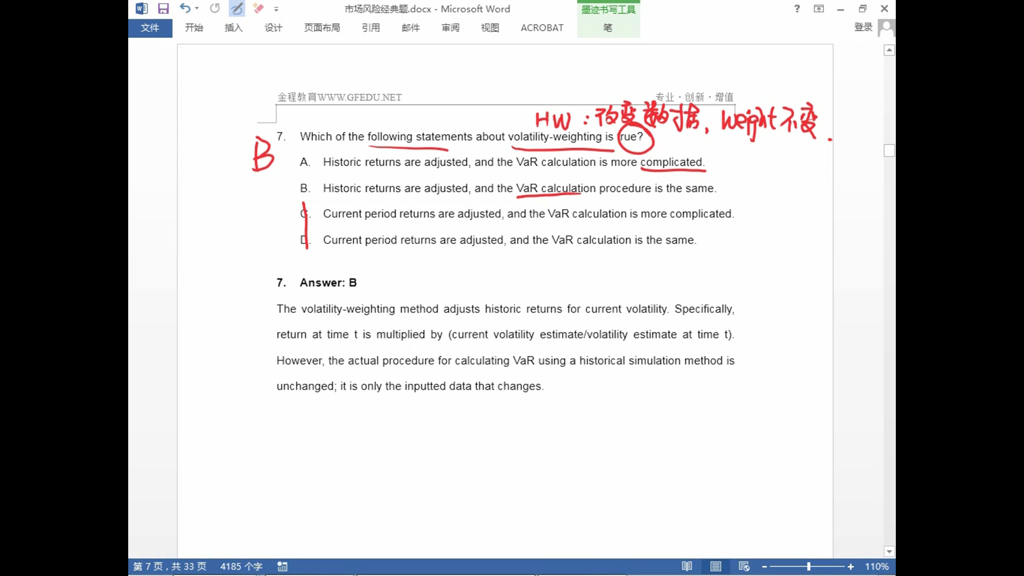Open the 文件 (File) tab

pos(150,28)
